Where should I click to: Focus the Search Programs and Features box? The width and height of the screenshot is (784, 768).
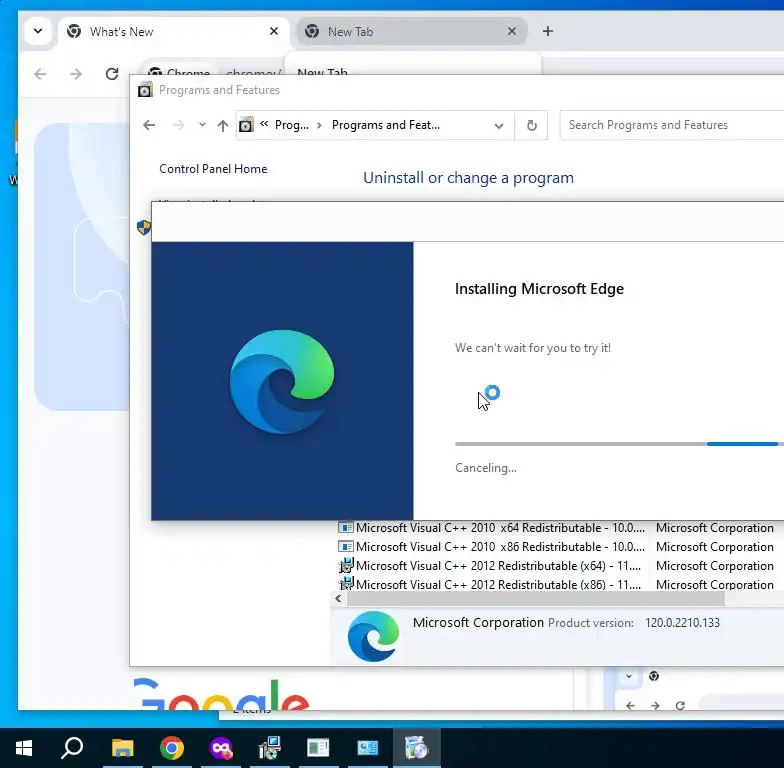(x=672, y=125)
